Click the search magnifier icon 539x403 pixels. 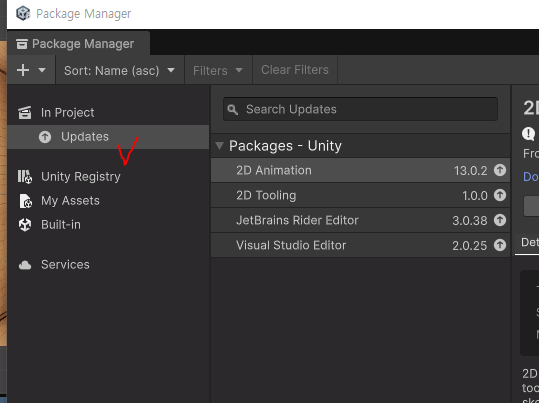233,110
